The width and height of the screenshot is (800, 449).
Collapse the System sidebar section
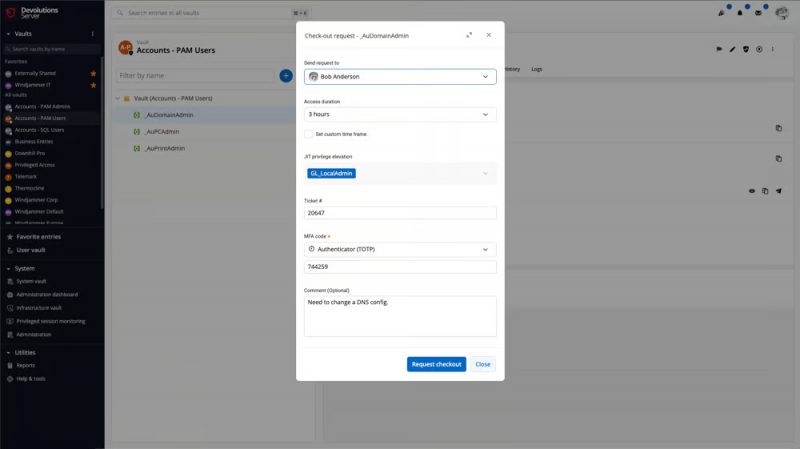(8, 269)
